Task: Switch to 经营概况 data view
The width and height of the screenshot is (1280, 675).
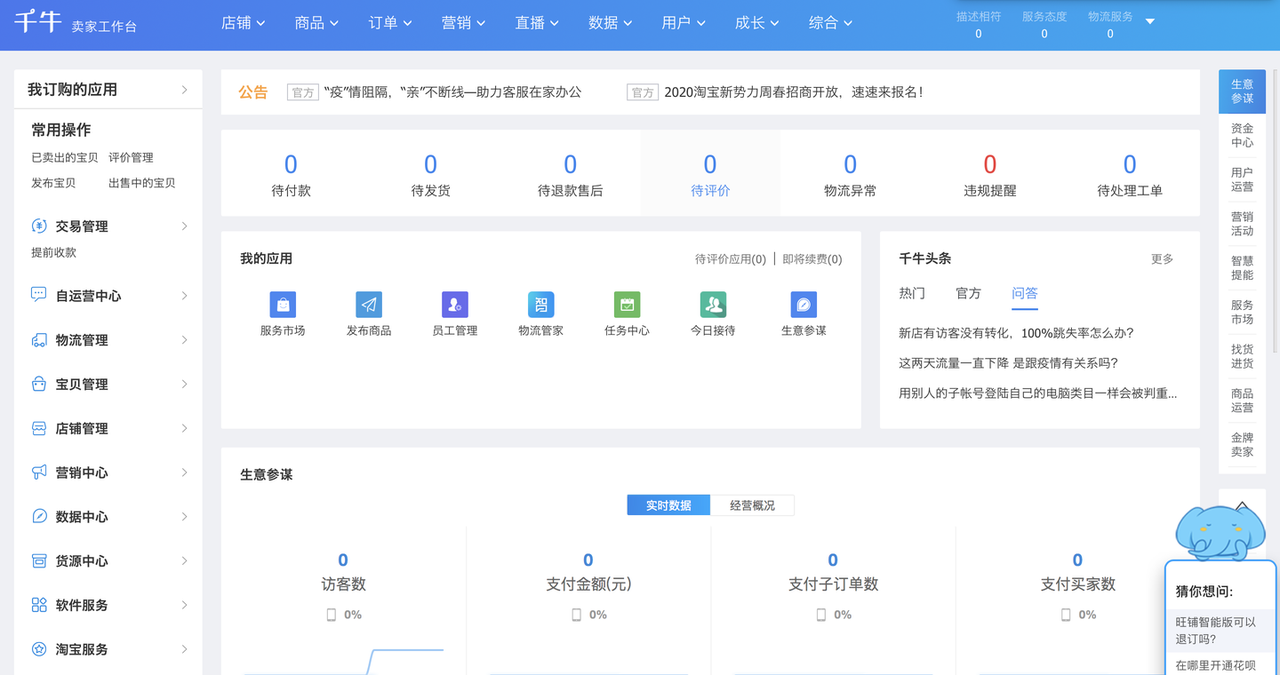Action: point(752,505)
